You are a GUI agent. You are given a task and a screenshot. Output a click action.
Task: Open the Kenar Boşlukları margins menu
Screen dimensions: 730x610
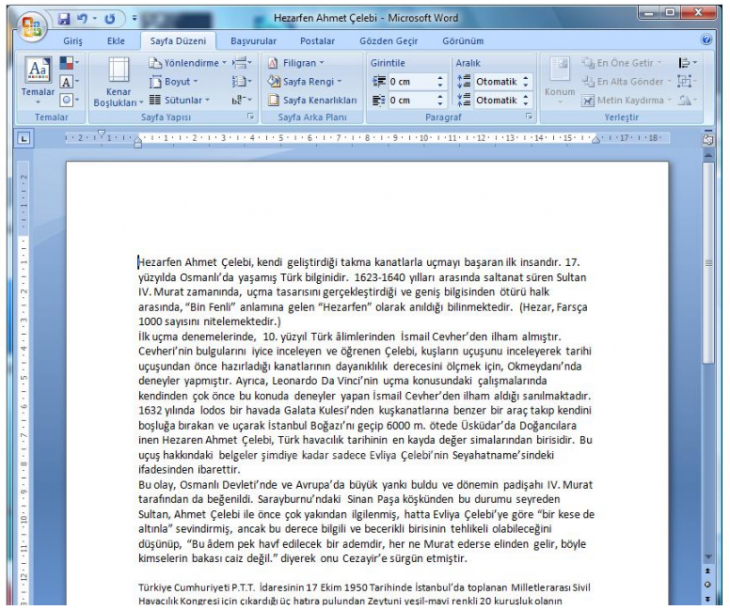(x=118, y=81)
